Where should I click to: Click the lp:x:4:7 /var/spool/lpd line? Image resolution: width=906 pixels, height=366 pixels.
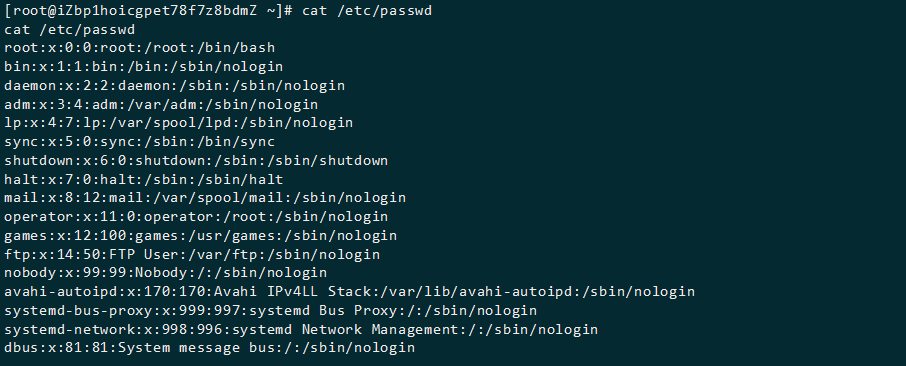179,123
